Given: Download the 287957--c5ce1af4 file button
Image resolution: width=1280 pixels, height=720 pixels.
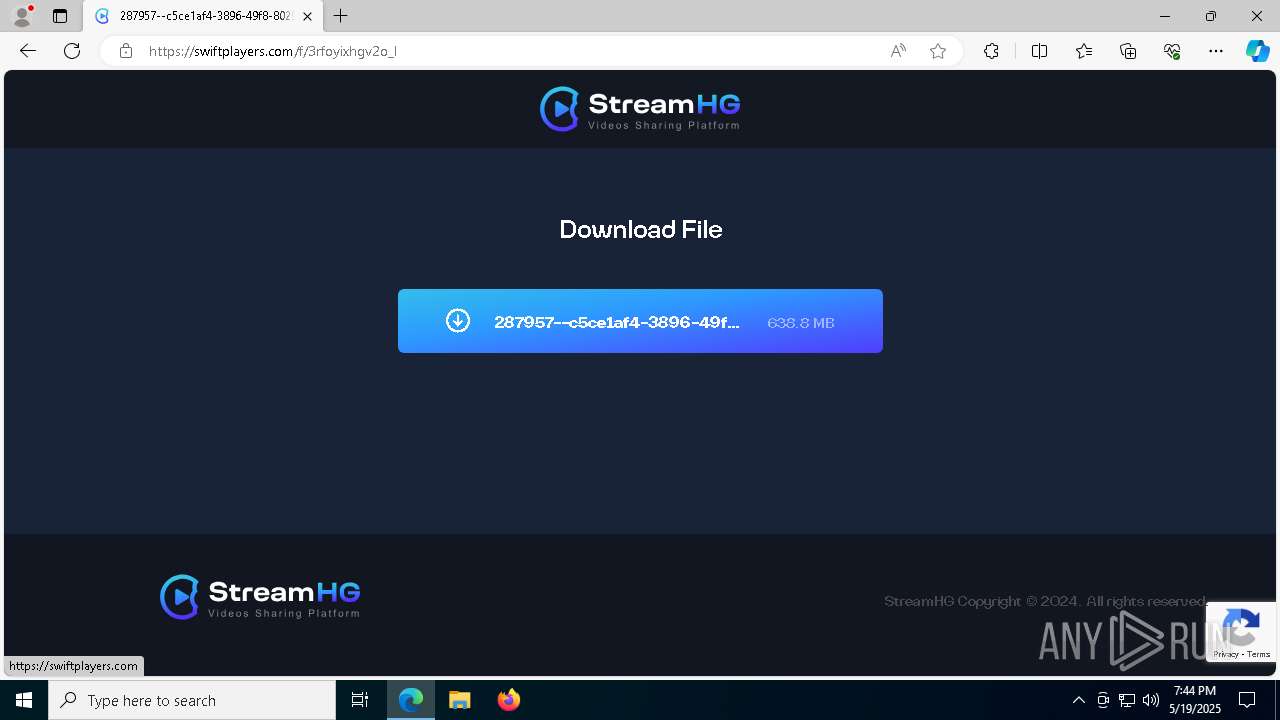Looking at the screenshot, I should point(640,321).
